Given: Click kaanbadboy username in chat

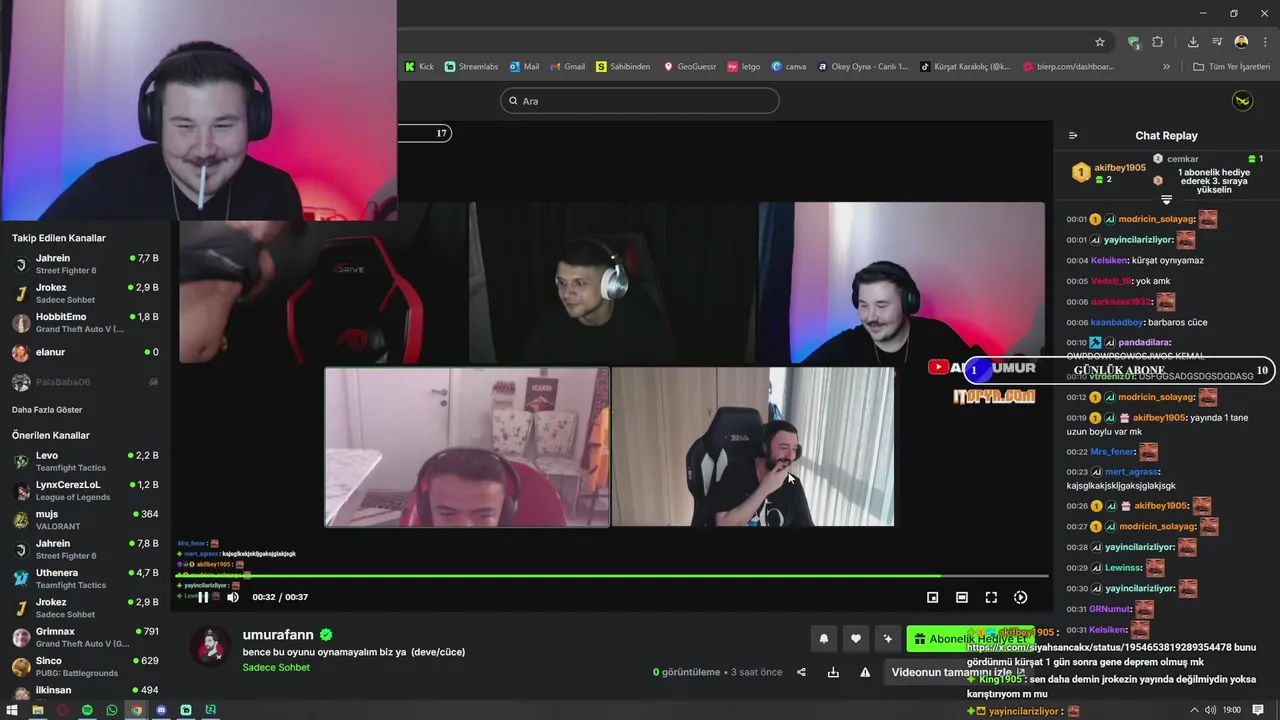Looking at the screenshot, I should click(1116, 323).
